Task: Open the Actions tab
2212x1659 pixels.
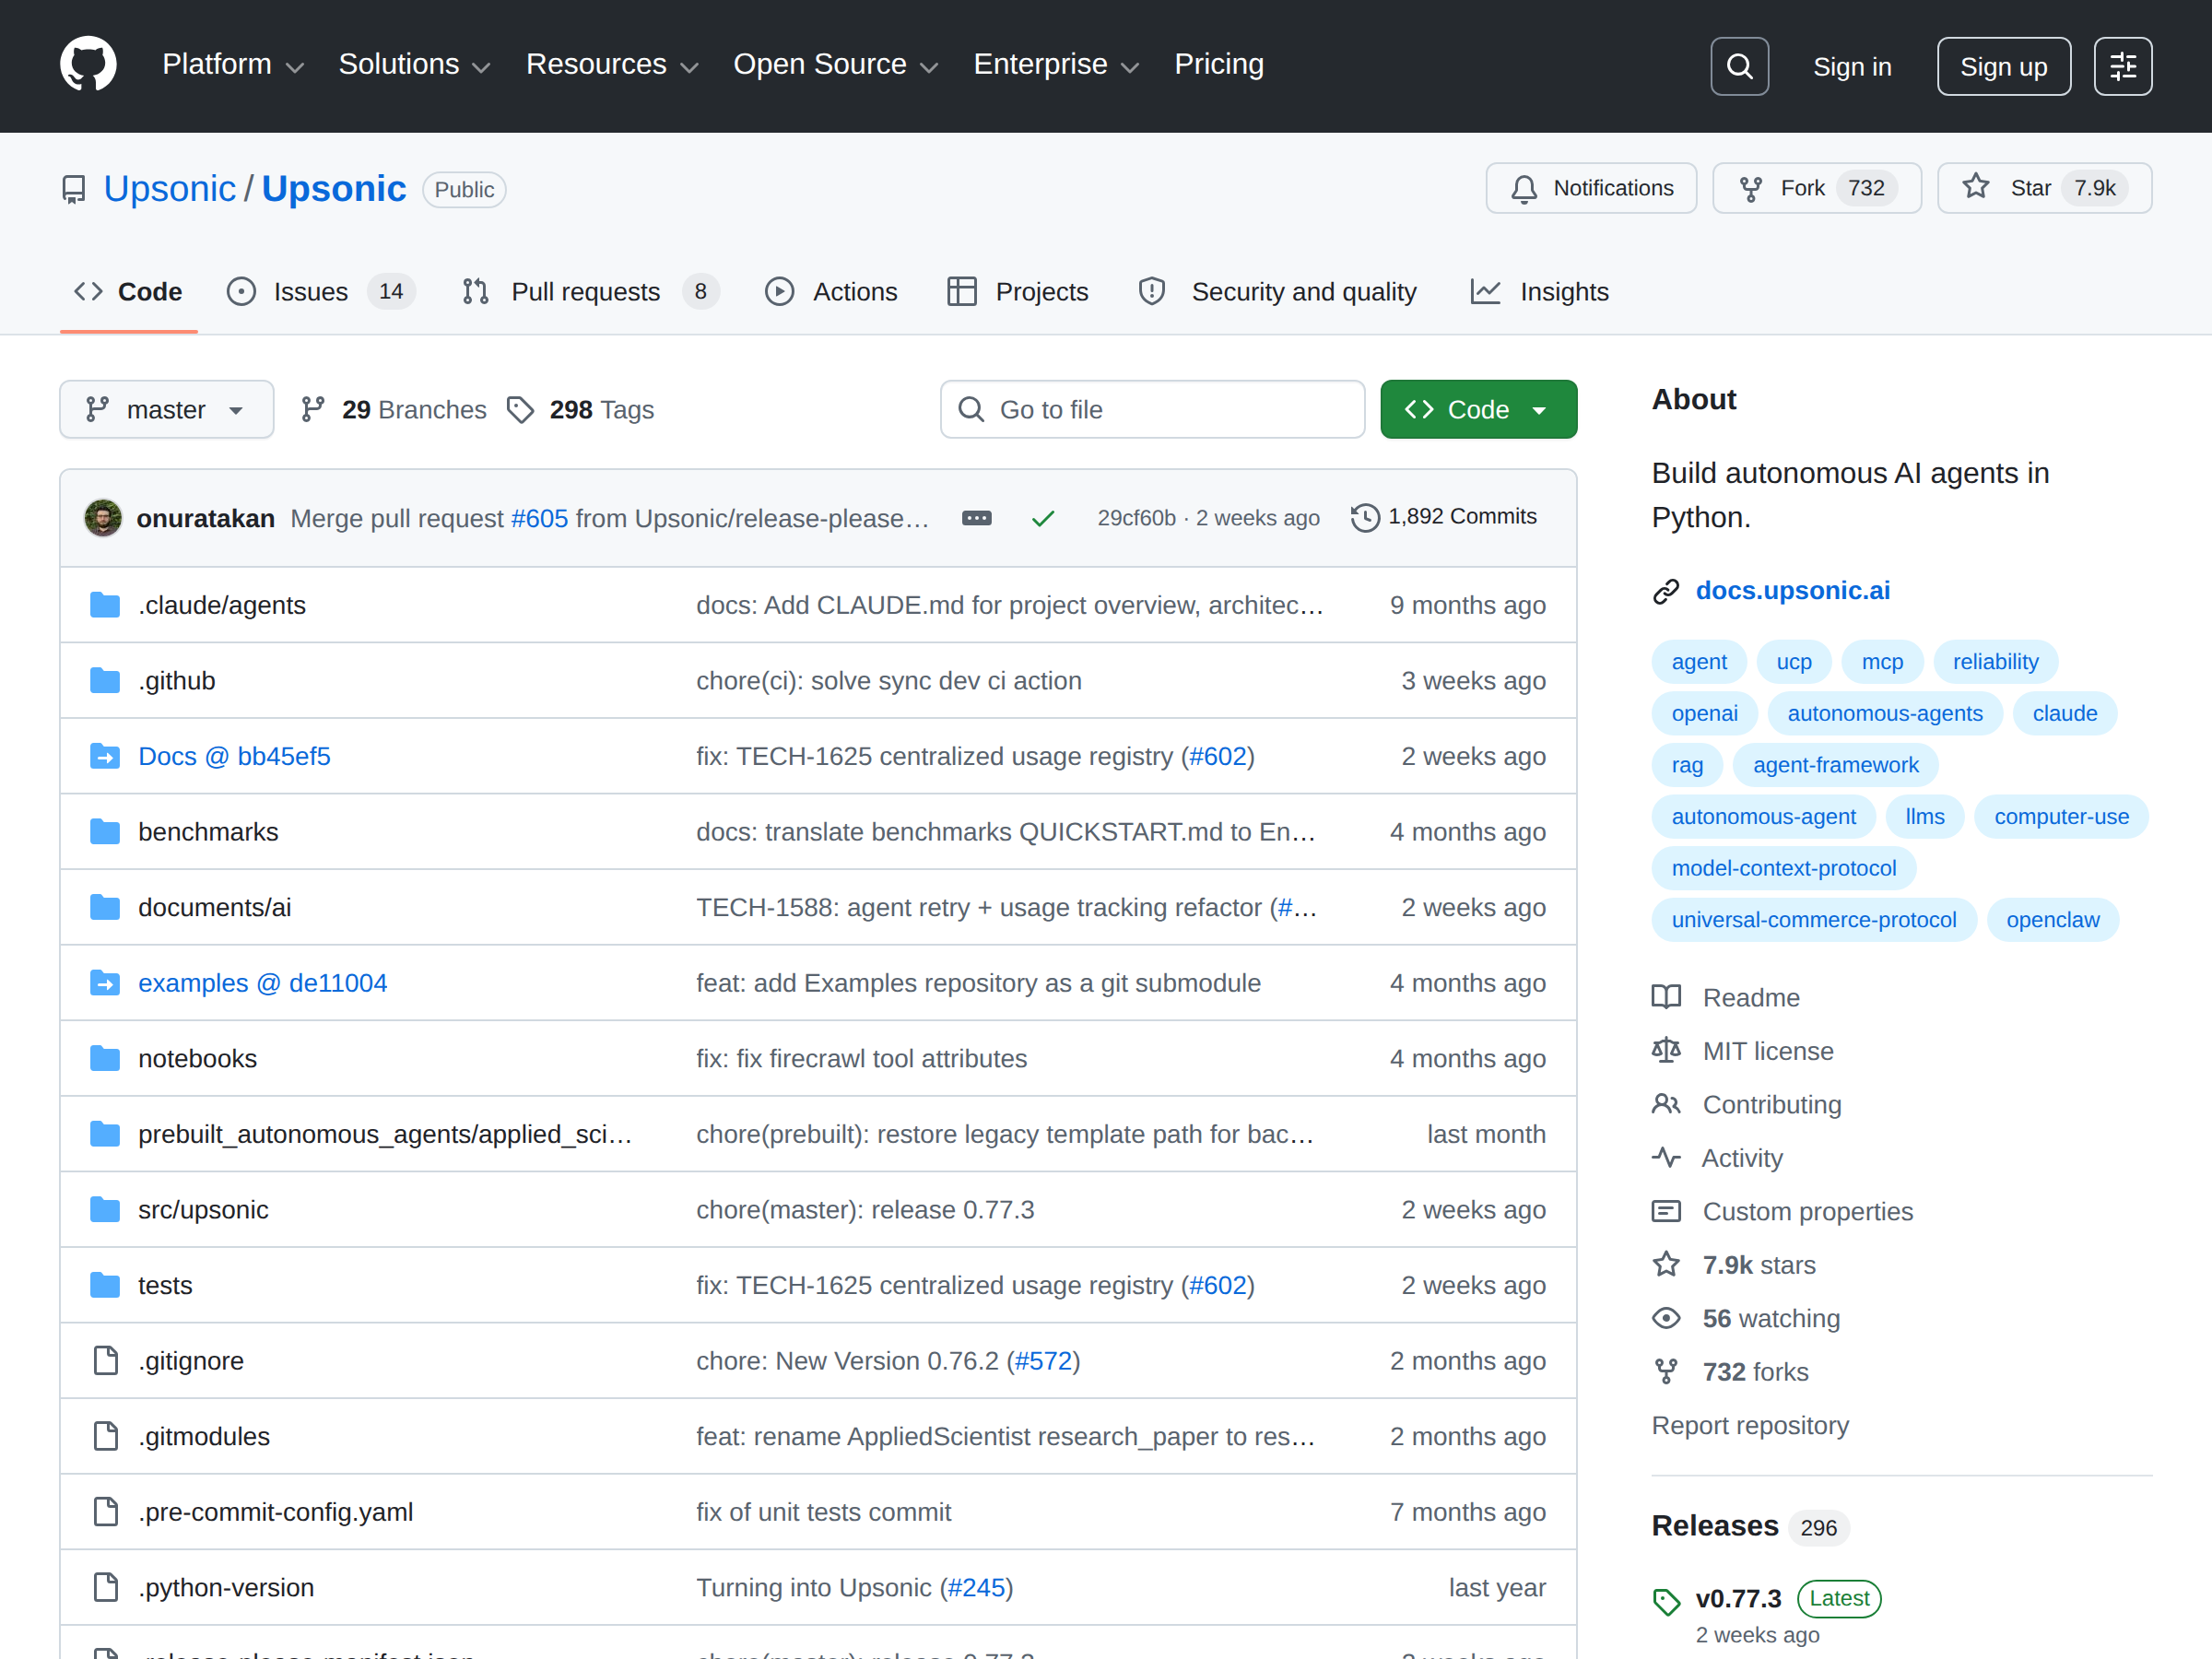Action: point(831,292)
